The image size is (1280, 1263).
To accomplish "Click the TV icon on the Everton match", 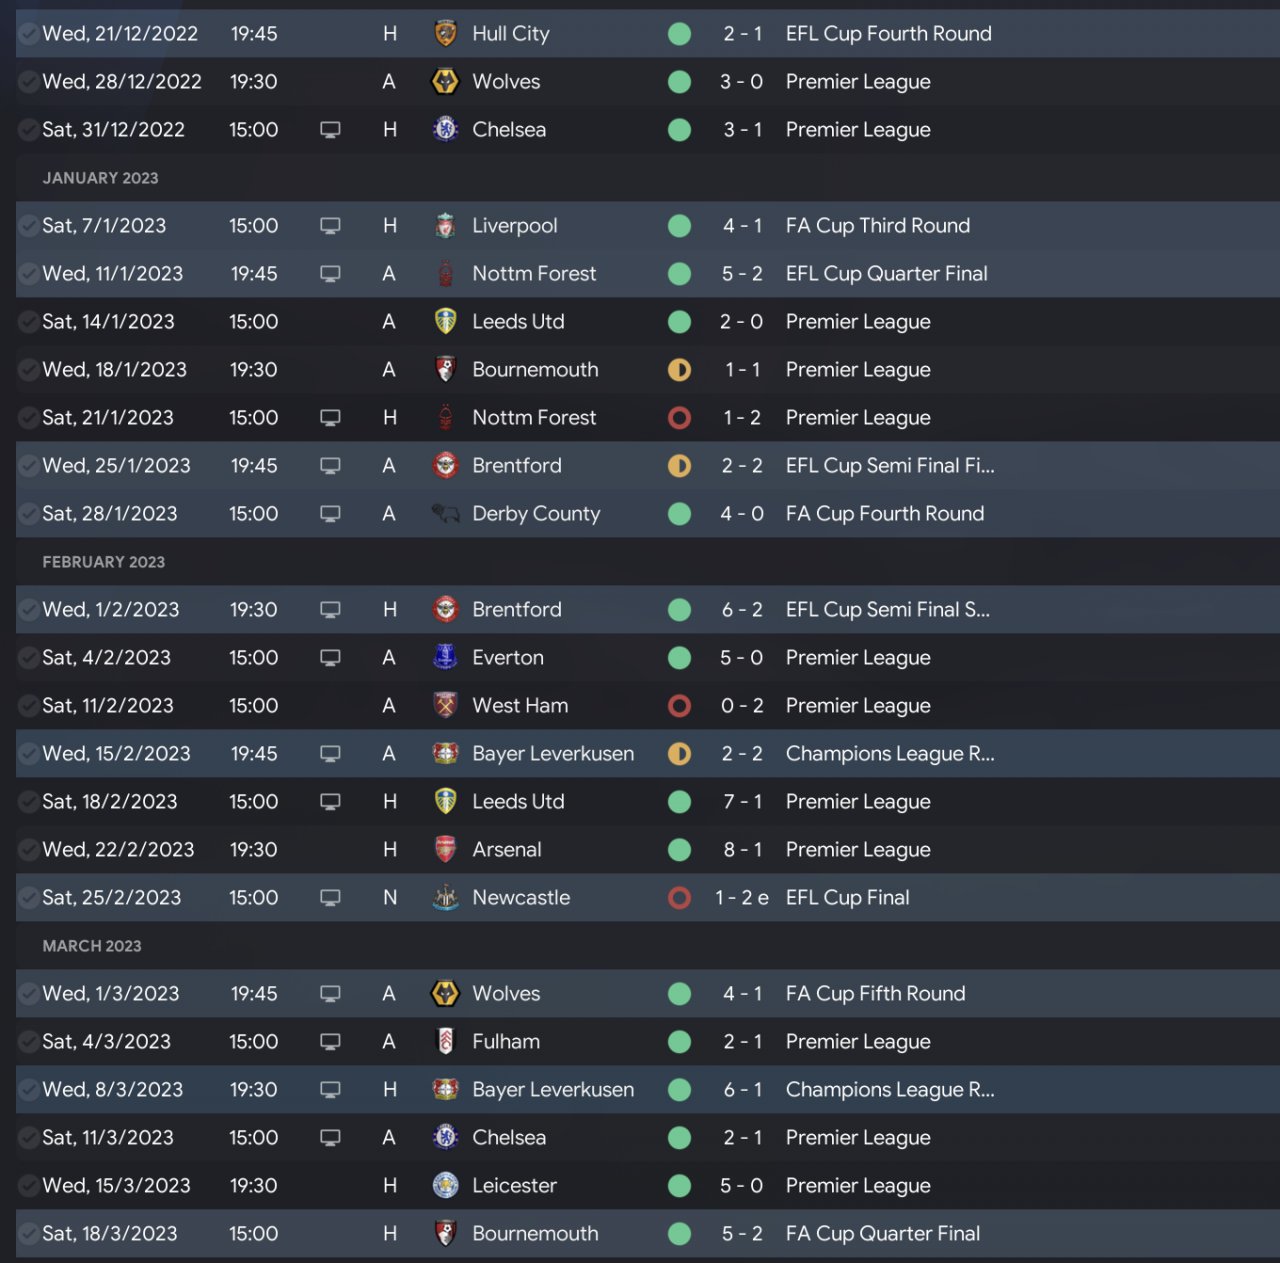I will [330, 658].
